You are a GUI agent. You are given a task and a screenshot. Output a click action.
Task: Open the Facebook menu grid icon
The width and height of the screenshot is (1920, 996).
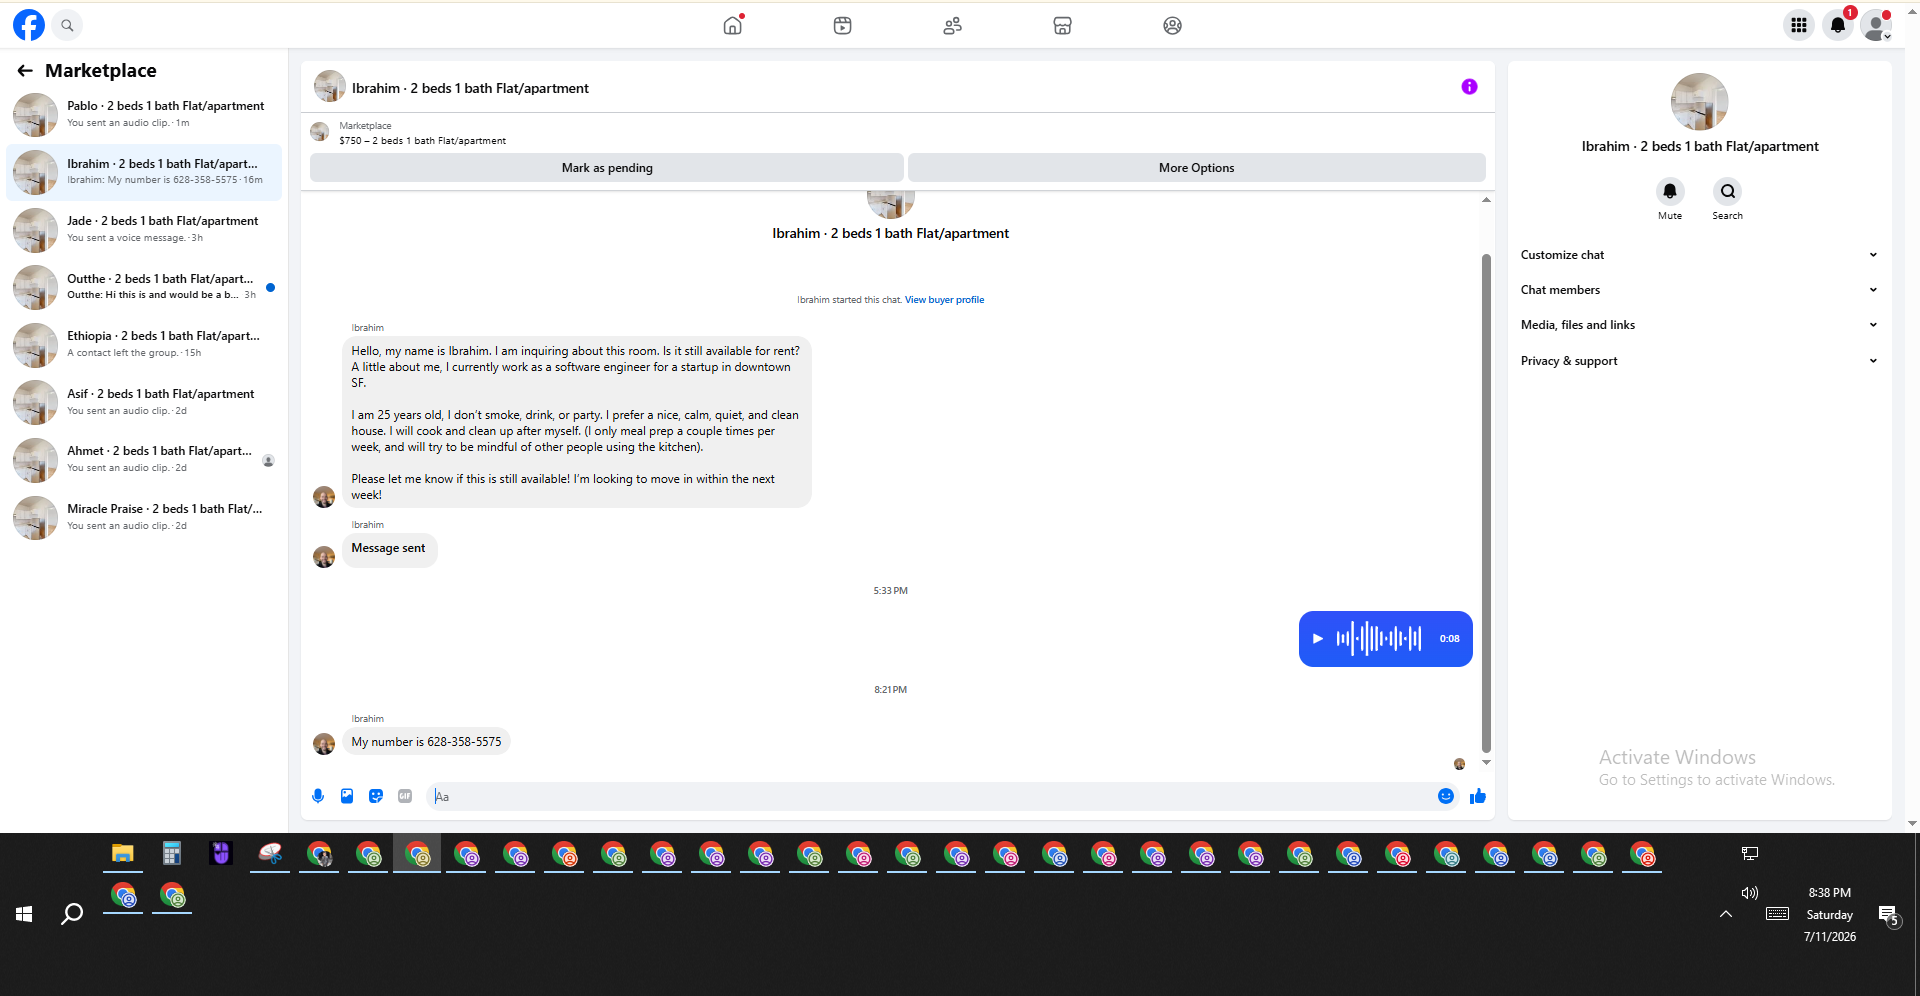1799,25
